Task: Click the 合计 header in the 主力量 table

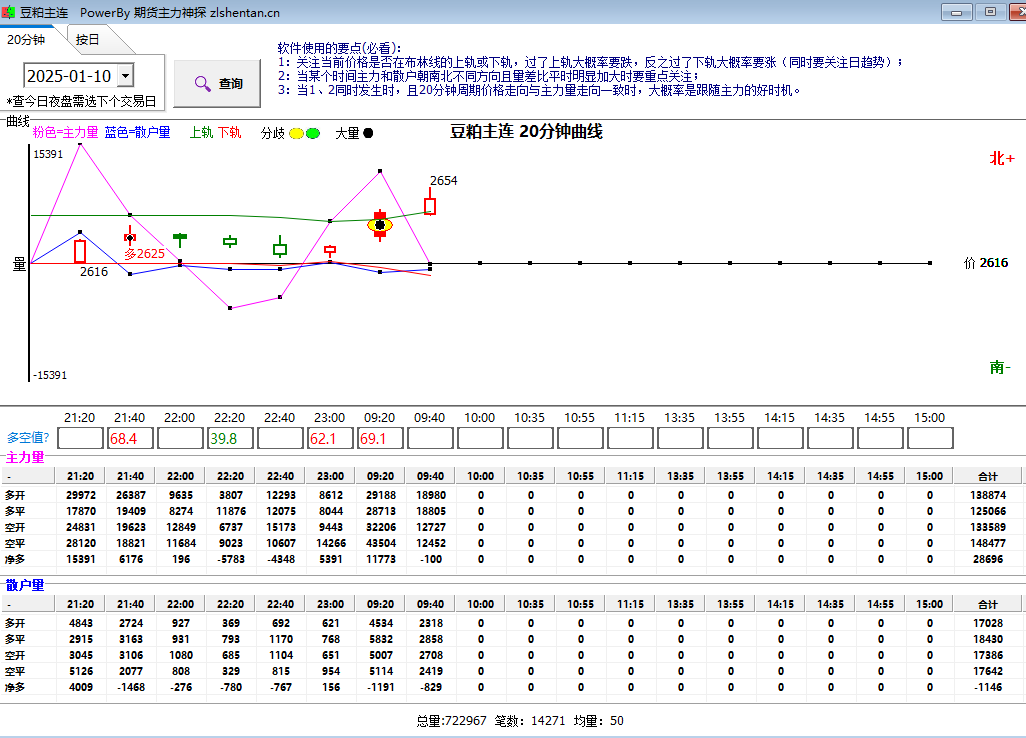Action: [987, 477]
